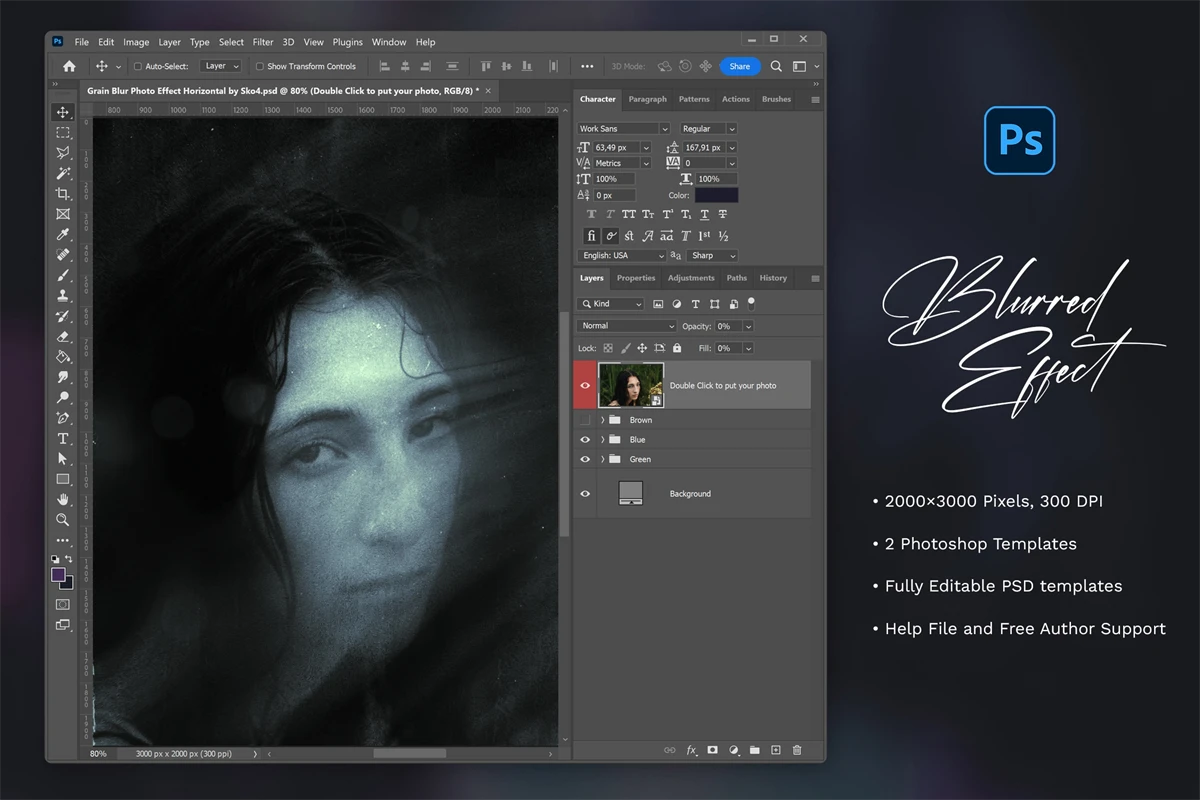Open the Filter menu

coord(263,42)
